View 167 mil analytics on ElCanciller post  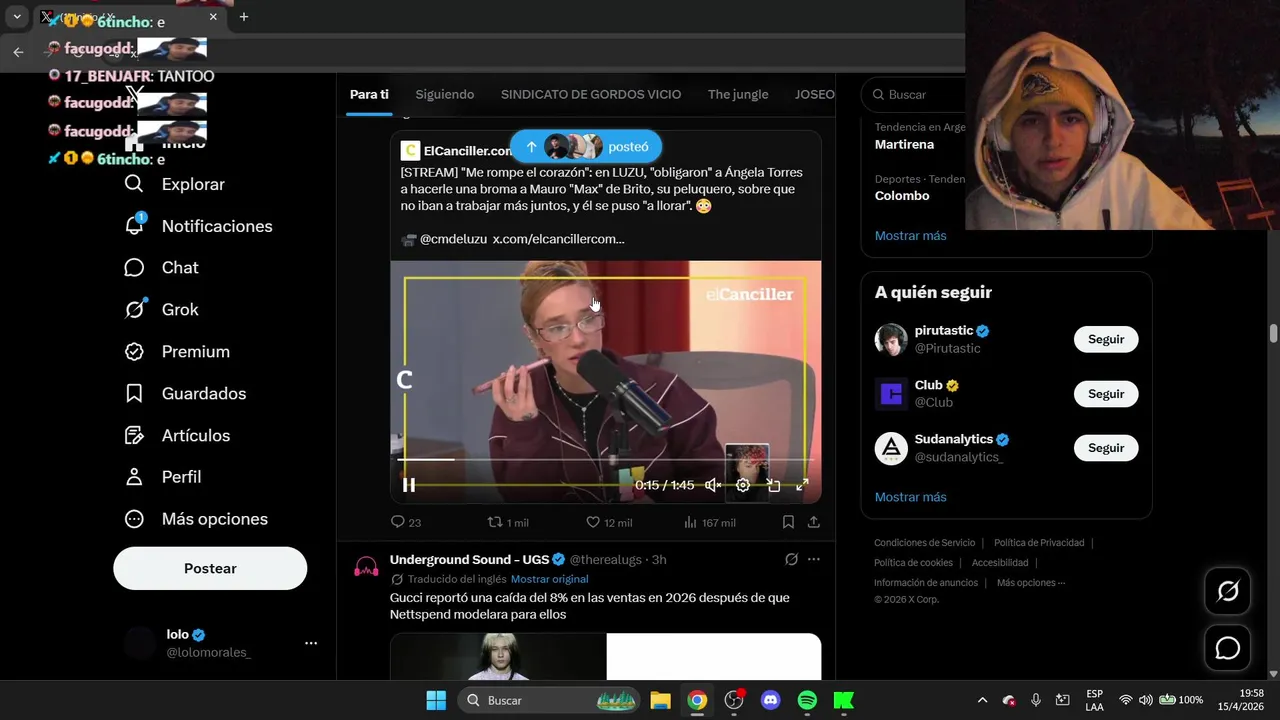click(x=709, y=522)
